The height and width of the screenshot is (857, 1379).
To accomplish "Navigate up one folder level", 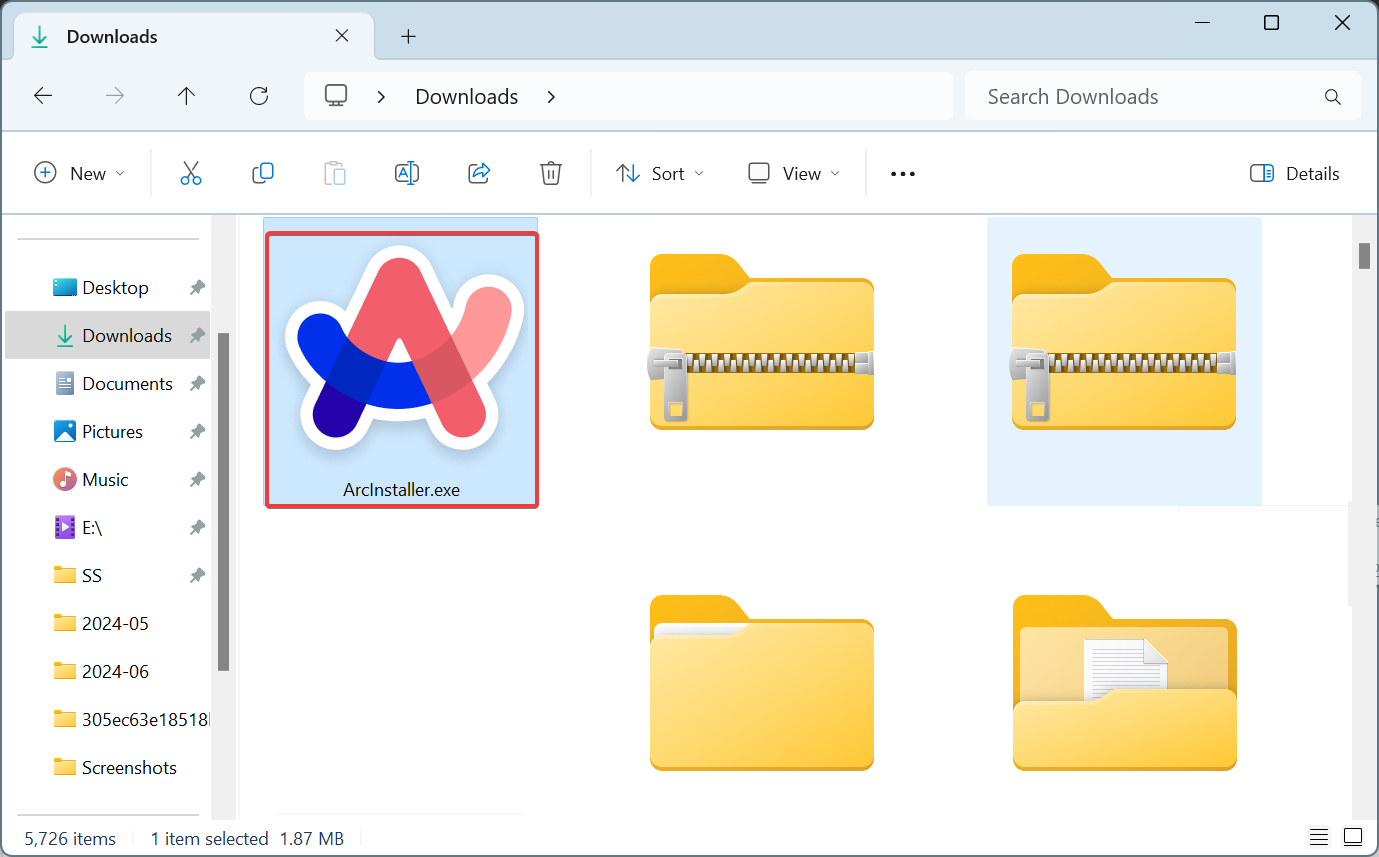I will click(187, 96).
